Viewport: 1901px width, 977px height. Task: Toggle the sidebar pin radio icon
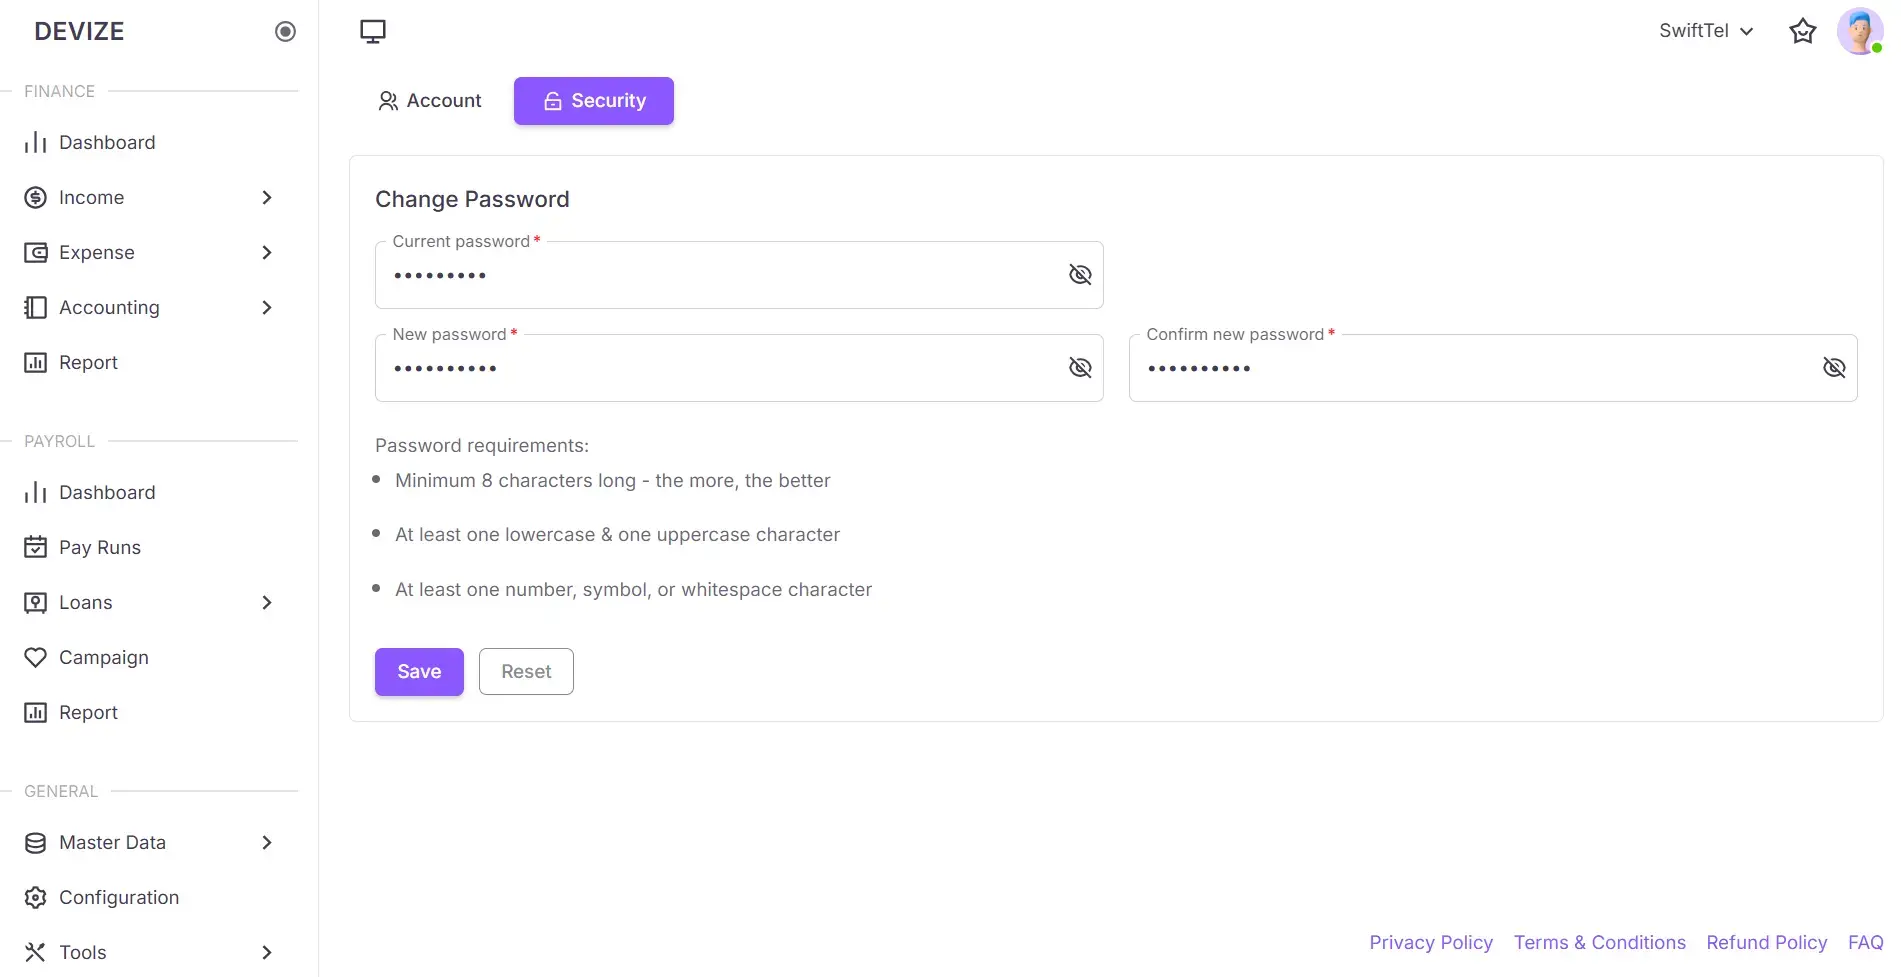coord(285,32)
